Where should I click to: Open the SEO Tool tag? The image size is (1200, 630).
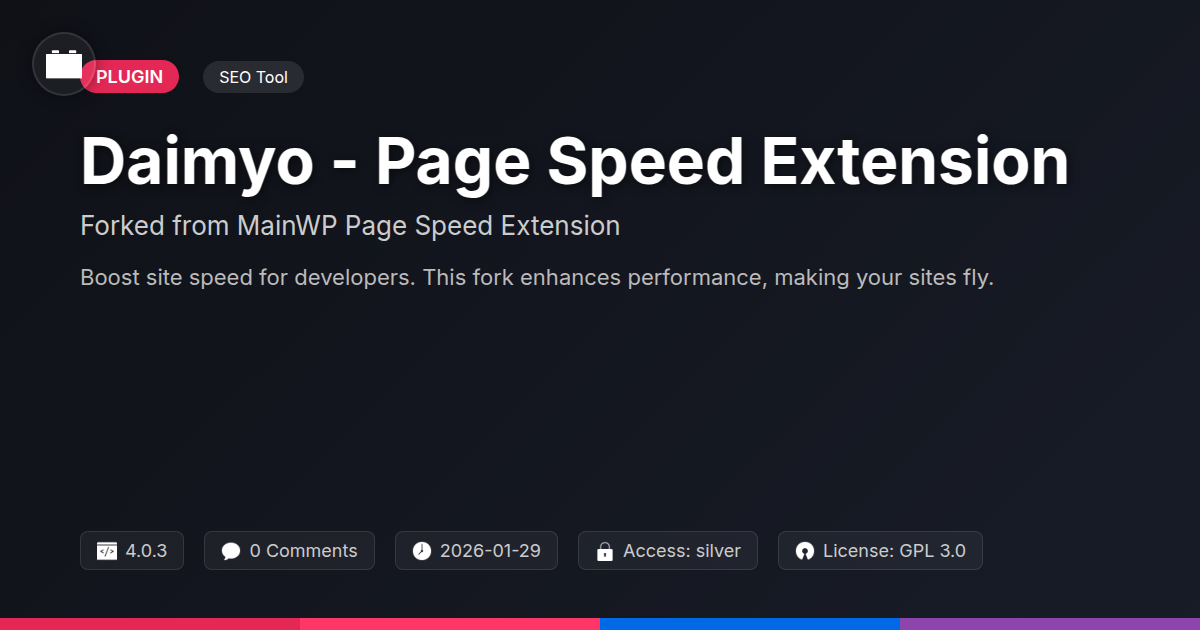click(253, 77)
